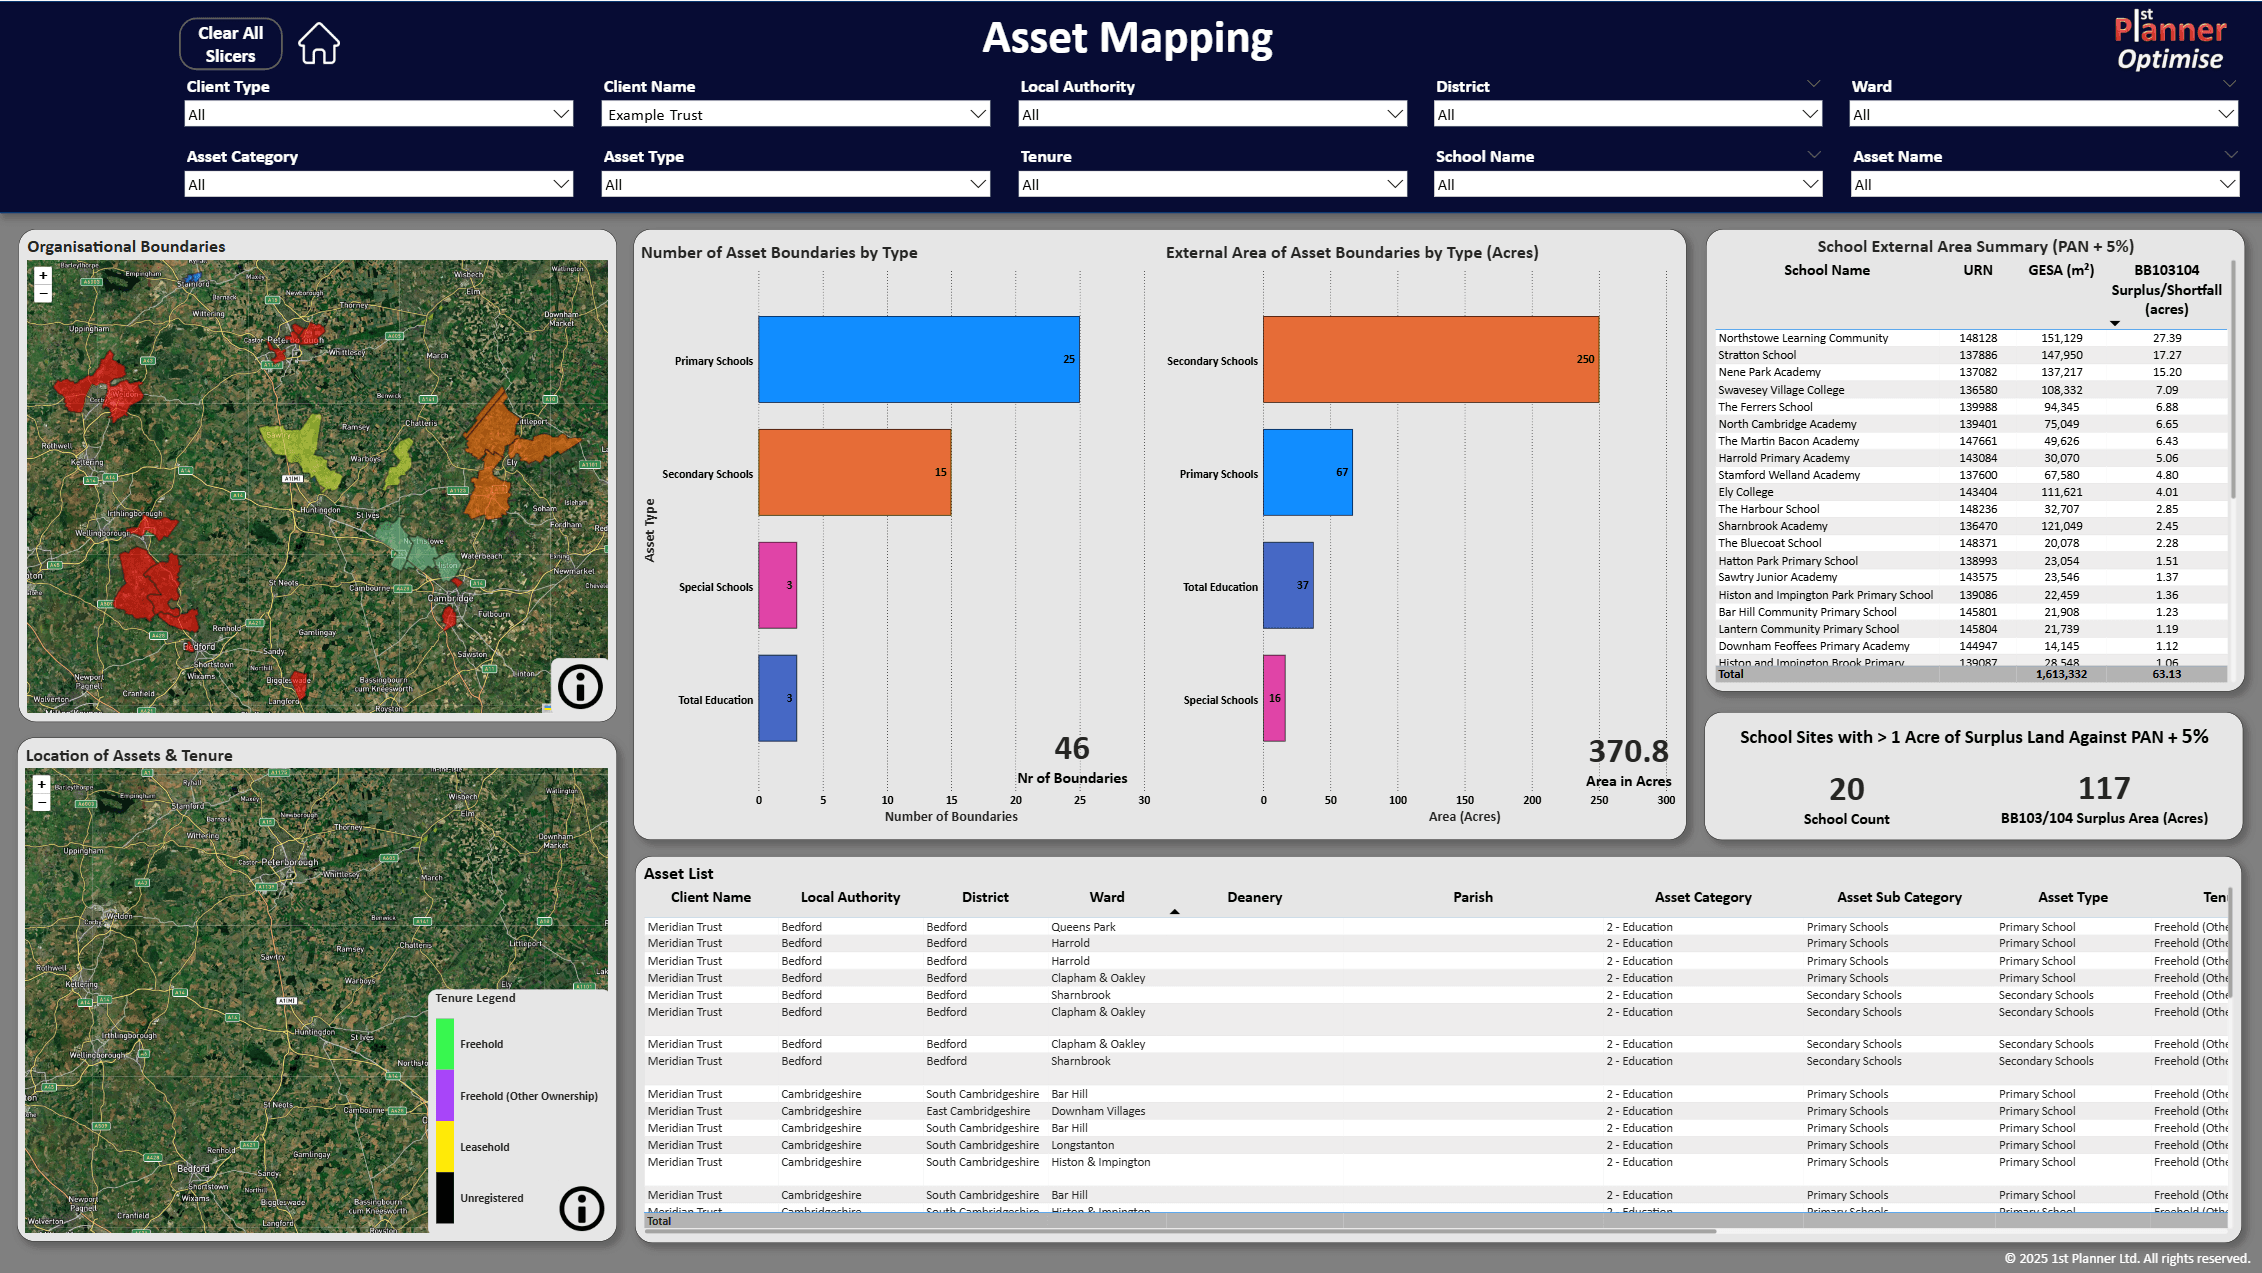Expand the District slicer header chevron
The height and width of the screenshot is (1273, 2262).
tap(1813, 84)
